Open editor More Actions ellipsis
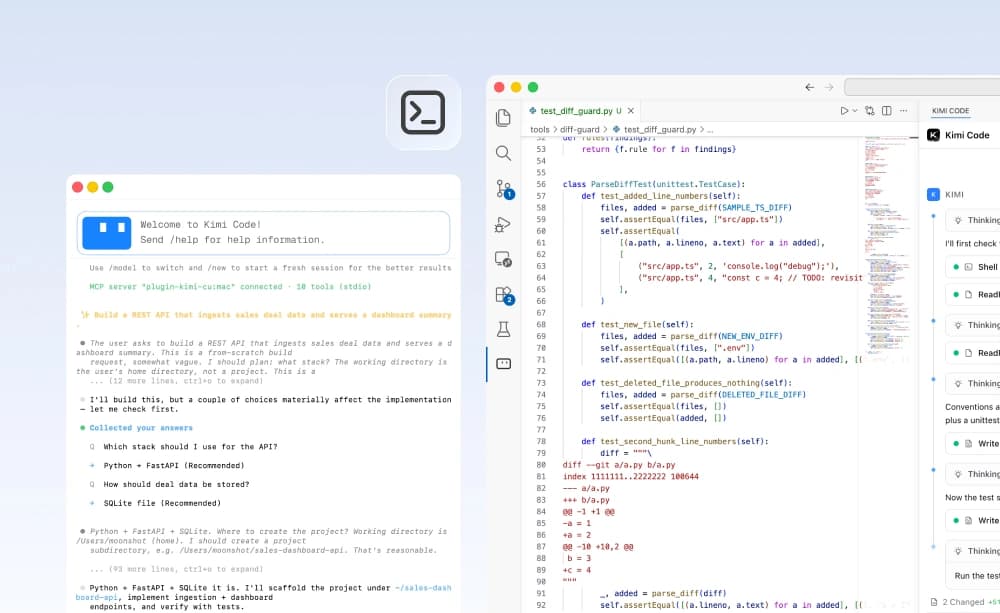 (x=904, y=111)
